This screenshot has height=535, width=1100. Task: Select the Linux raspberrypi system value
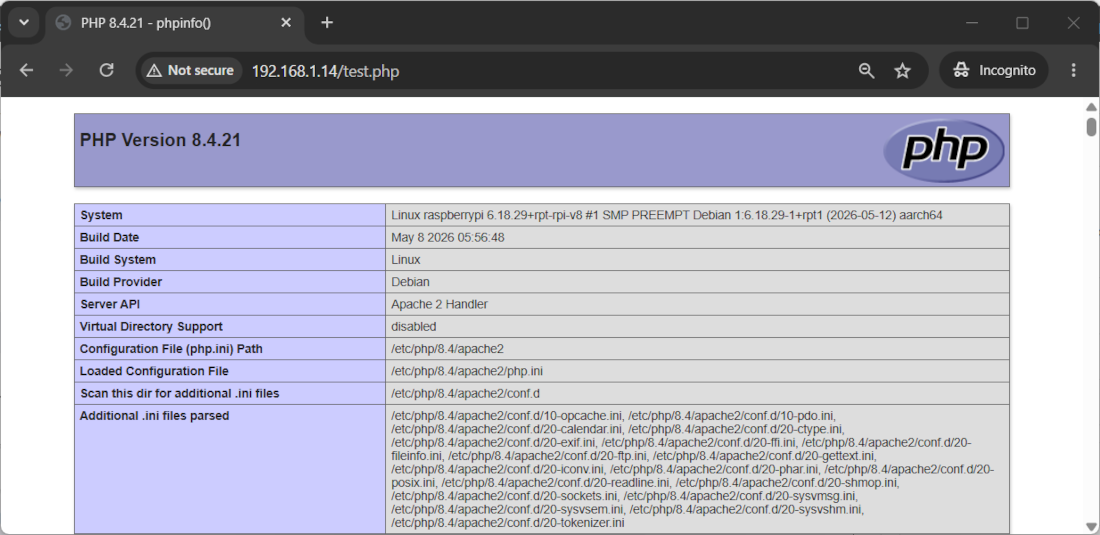click(666, 215)
